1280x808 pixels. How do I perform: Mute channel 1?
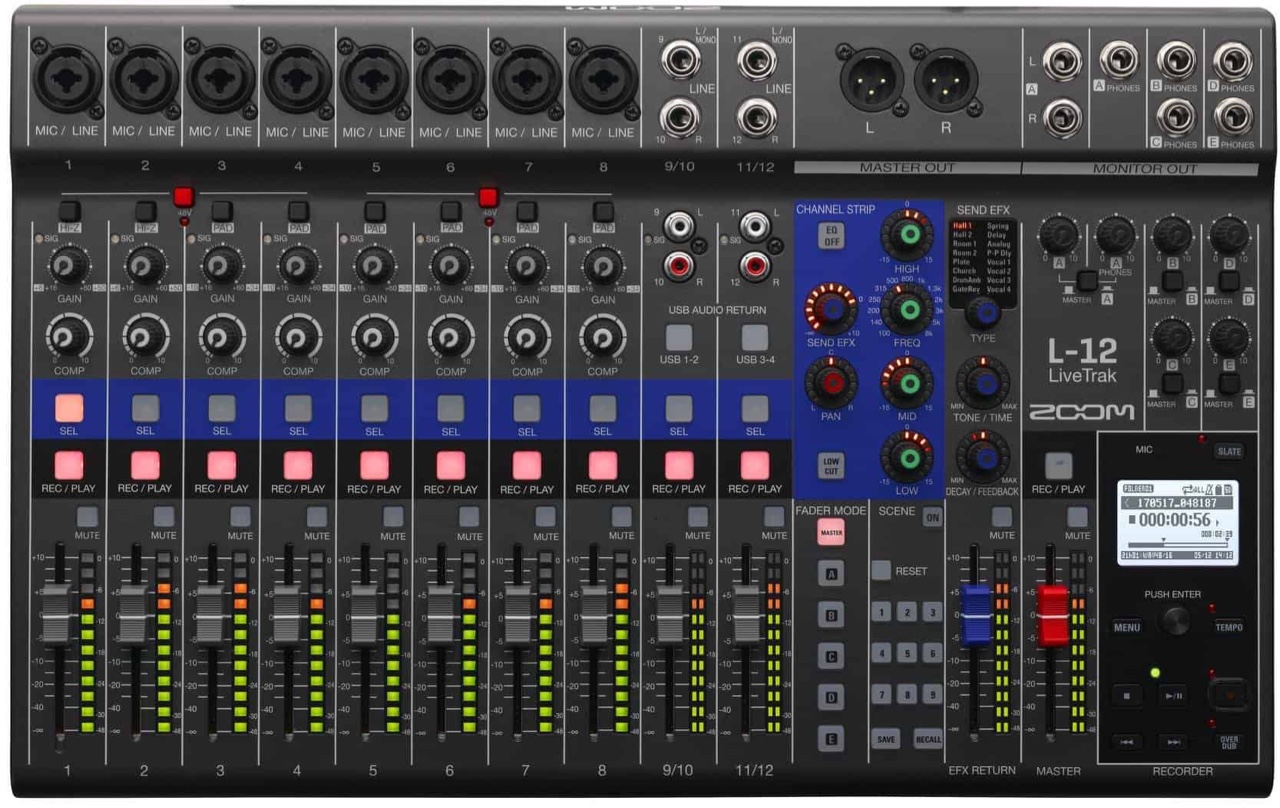pyautogui.click(x=88, y=517)
